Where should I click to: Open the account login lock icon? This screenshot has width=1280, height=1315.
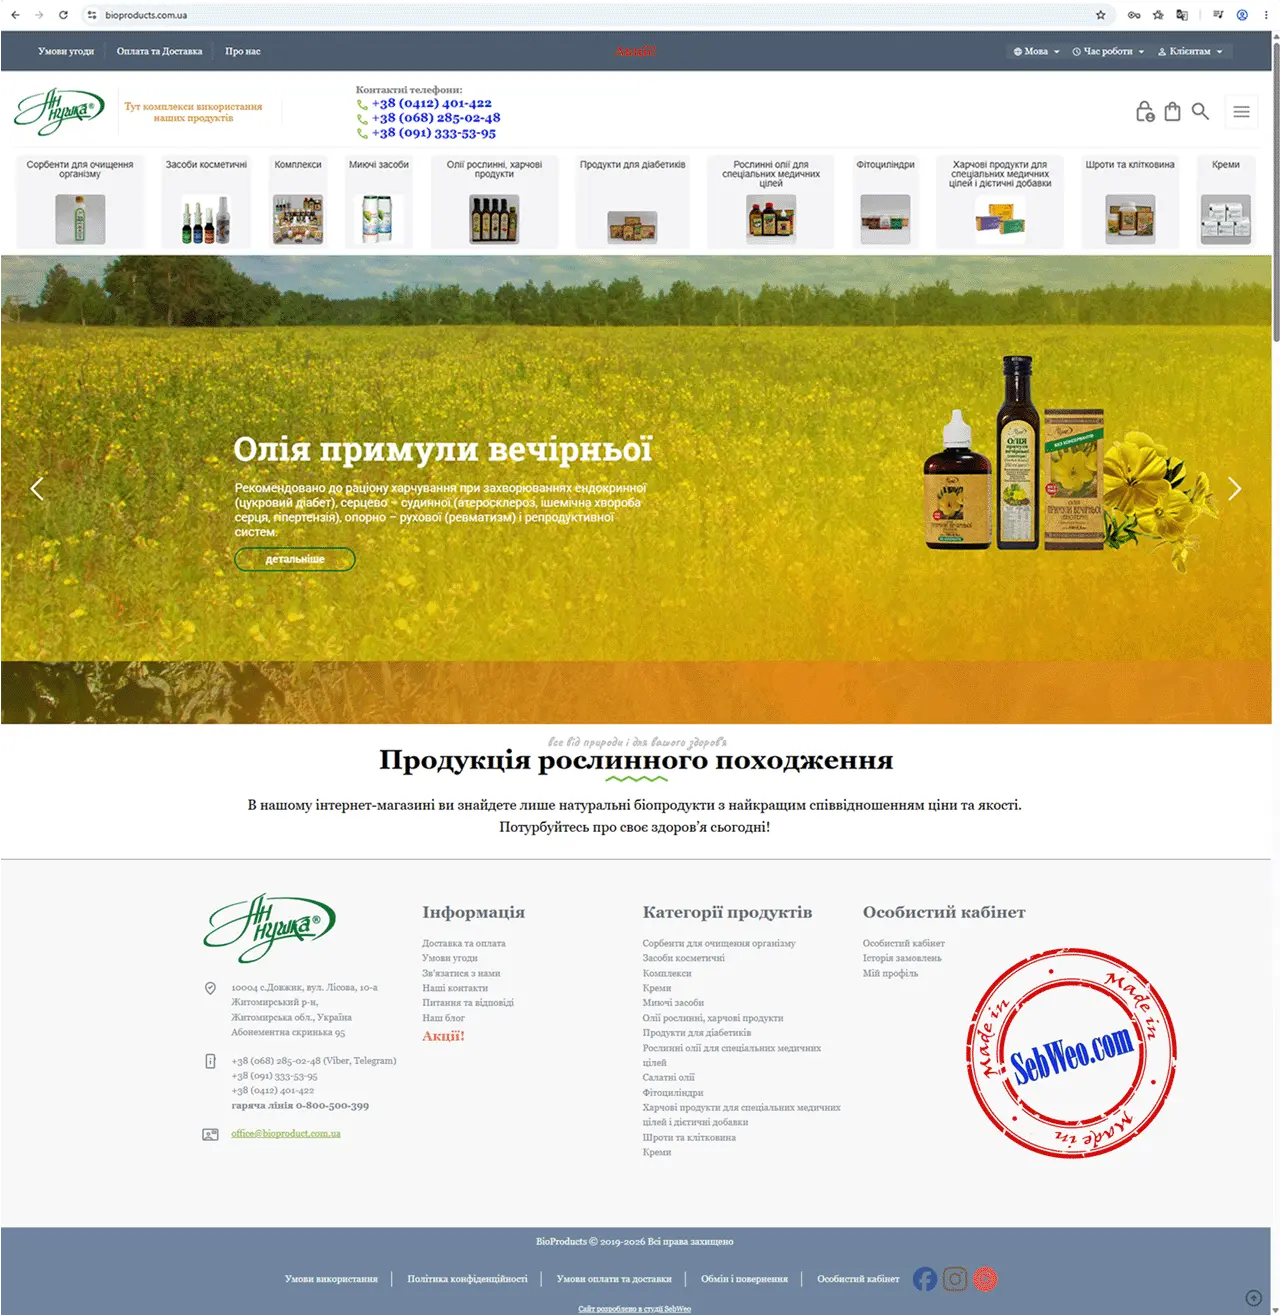1146,112
